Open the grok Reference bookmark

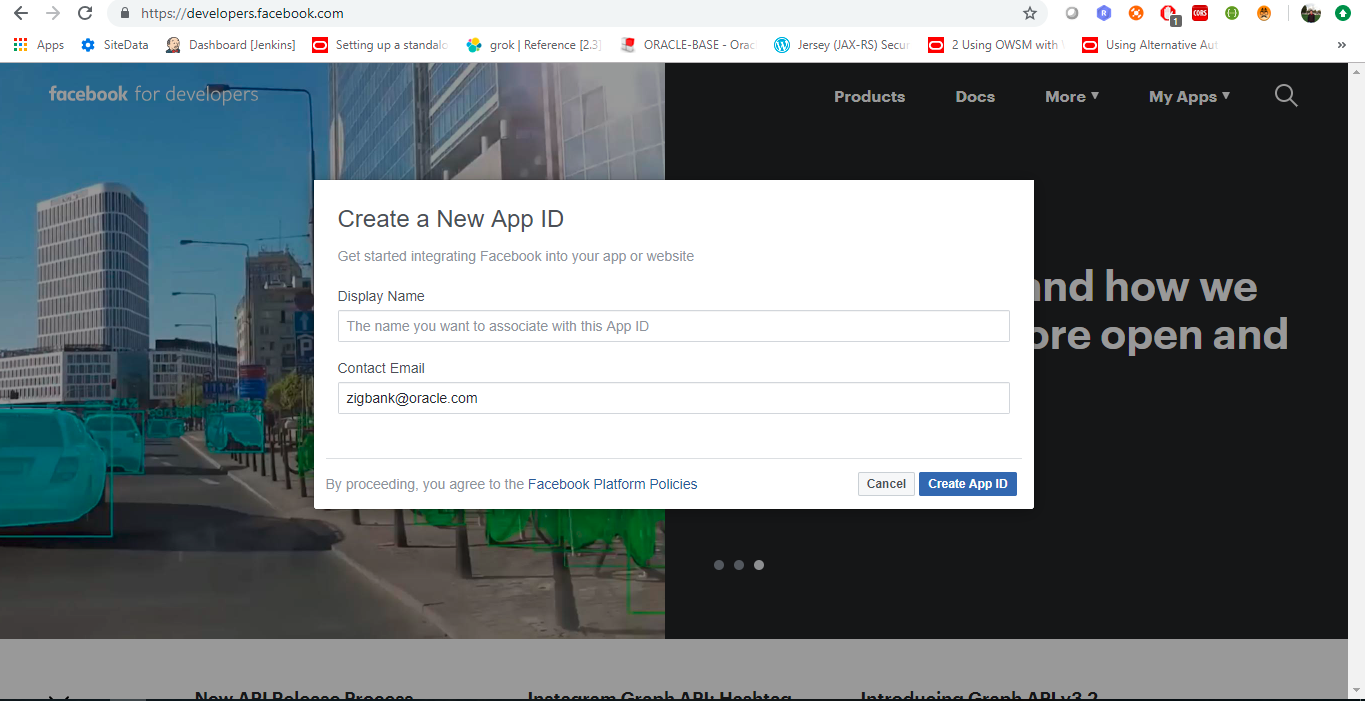click(534, 45)
